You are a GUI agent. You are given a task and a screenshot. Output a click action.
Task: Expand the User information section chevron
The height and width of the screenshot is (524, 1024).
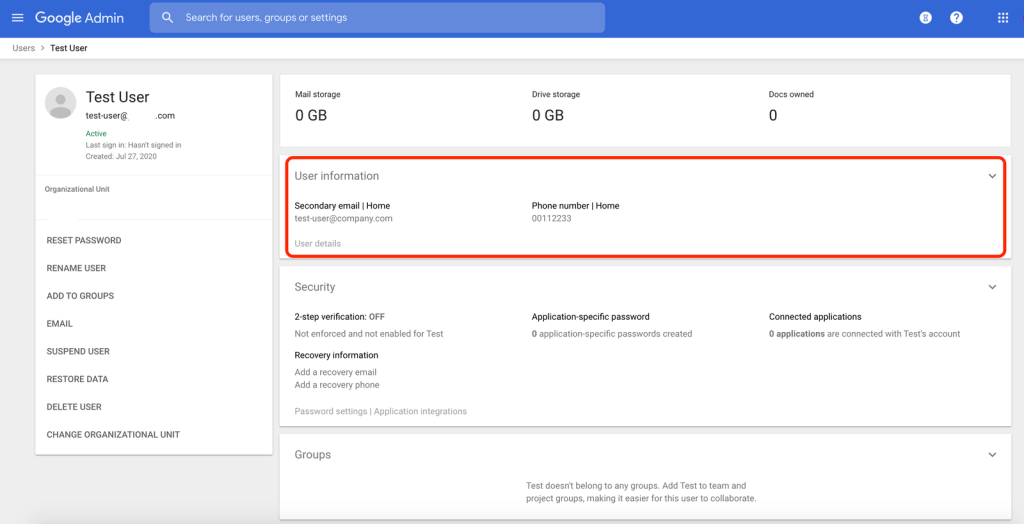(x=992, y=176)
